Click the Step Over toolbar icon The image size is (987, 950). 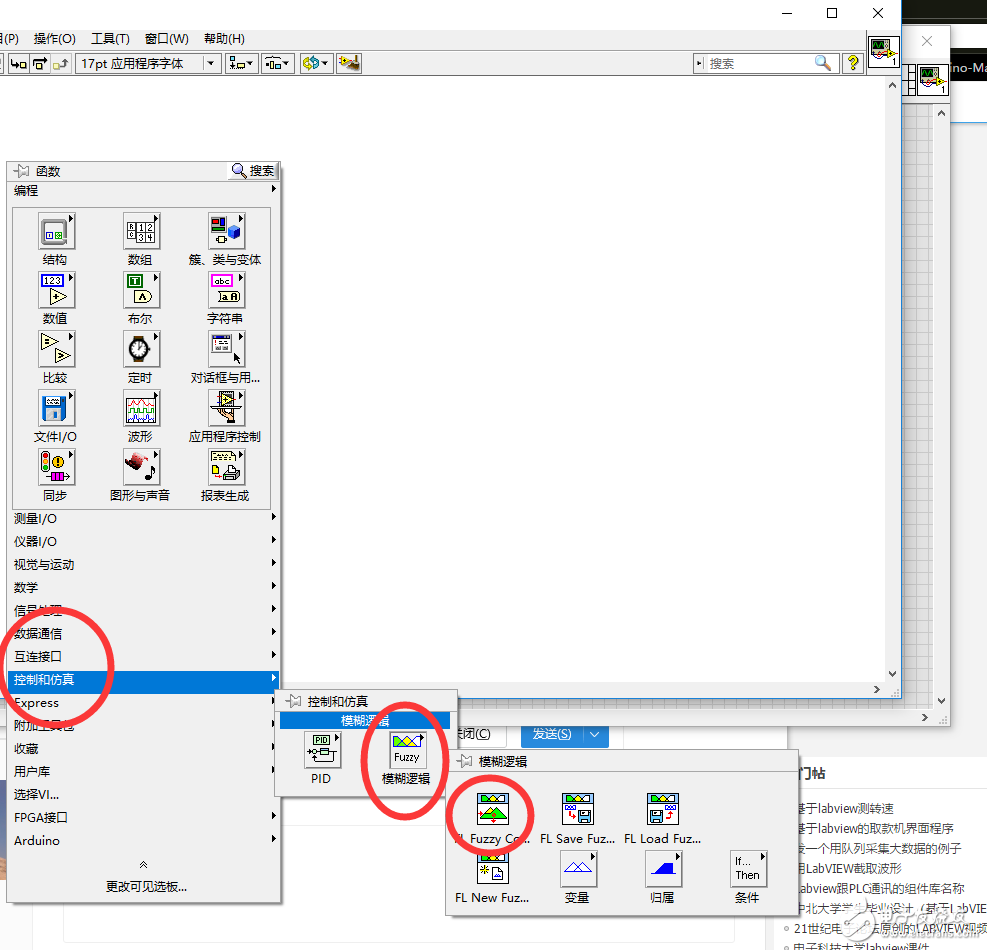[40, 64]
